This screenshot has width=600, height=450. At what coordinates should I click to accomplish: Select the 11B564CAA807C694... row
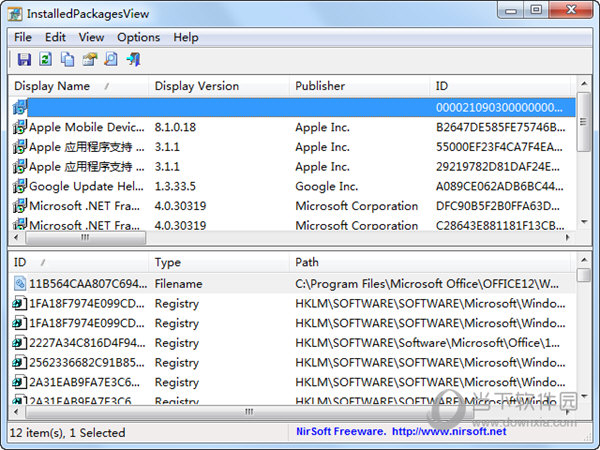click(x=292, y=284)
